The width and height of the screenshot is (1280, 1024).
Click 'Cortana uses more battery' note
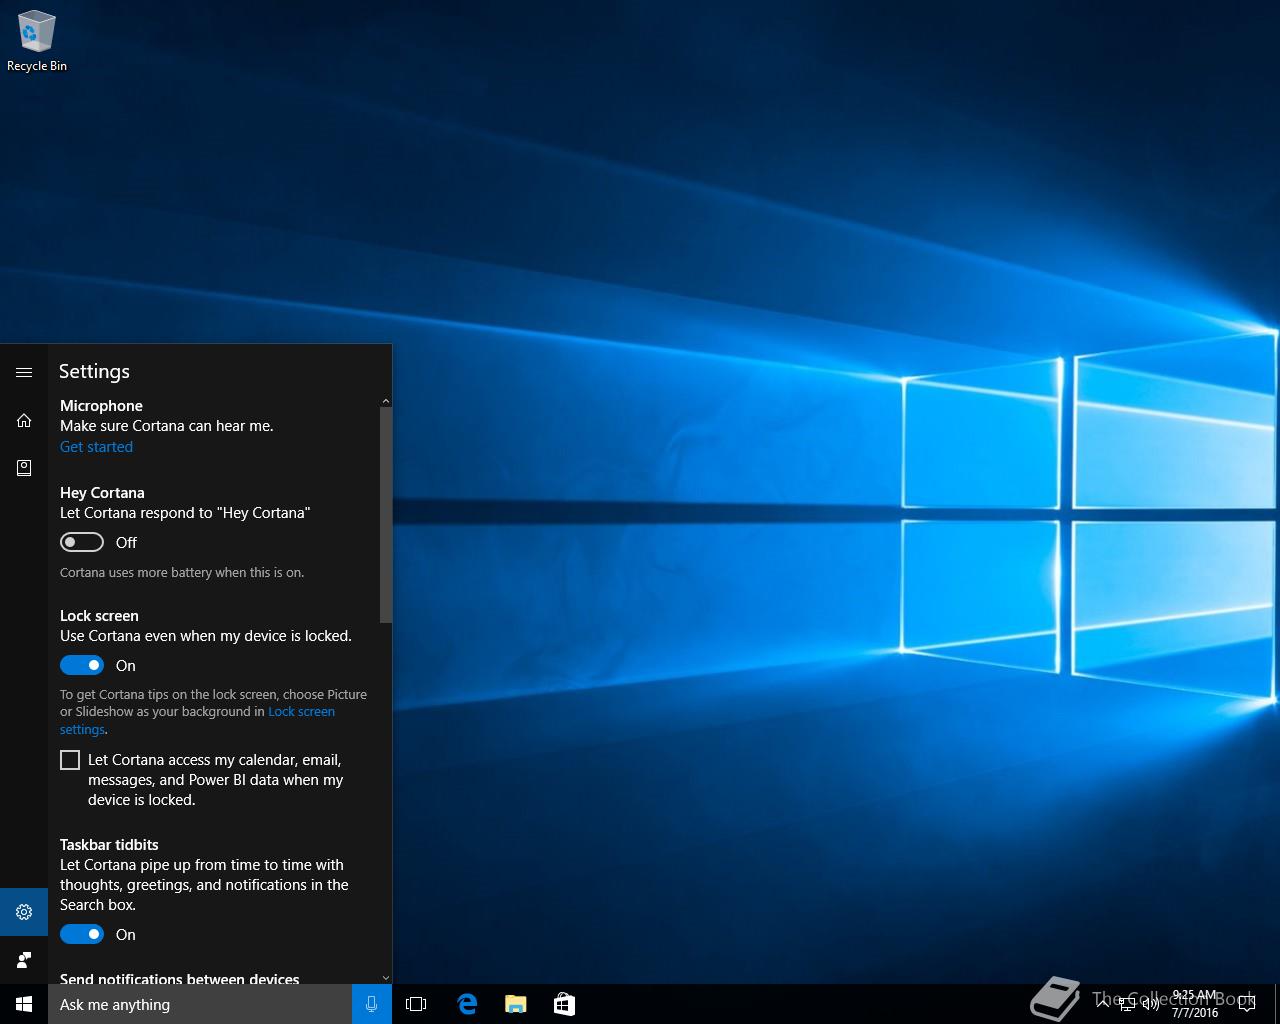point(182,572)
